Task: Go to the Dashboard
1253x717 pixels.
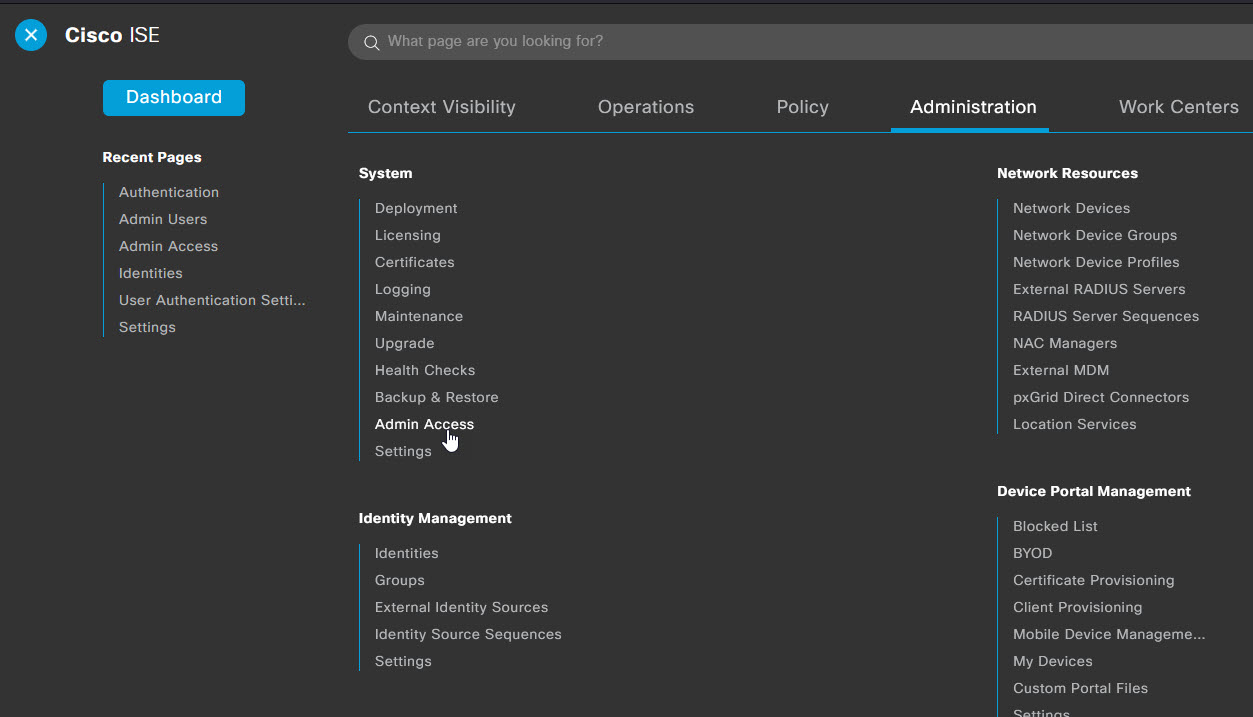Action: (x=174, y=97)
